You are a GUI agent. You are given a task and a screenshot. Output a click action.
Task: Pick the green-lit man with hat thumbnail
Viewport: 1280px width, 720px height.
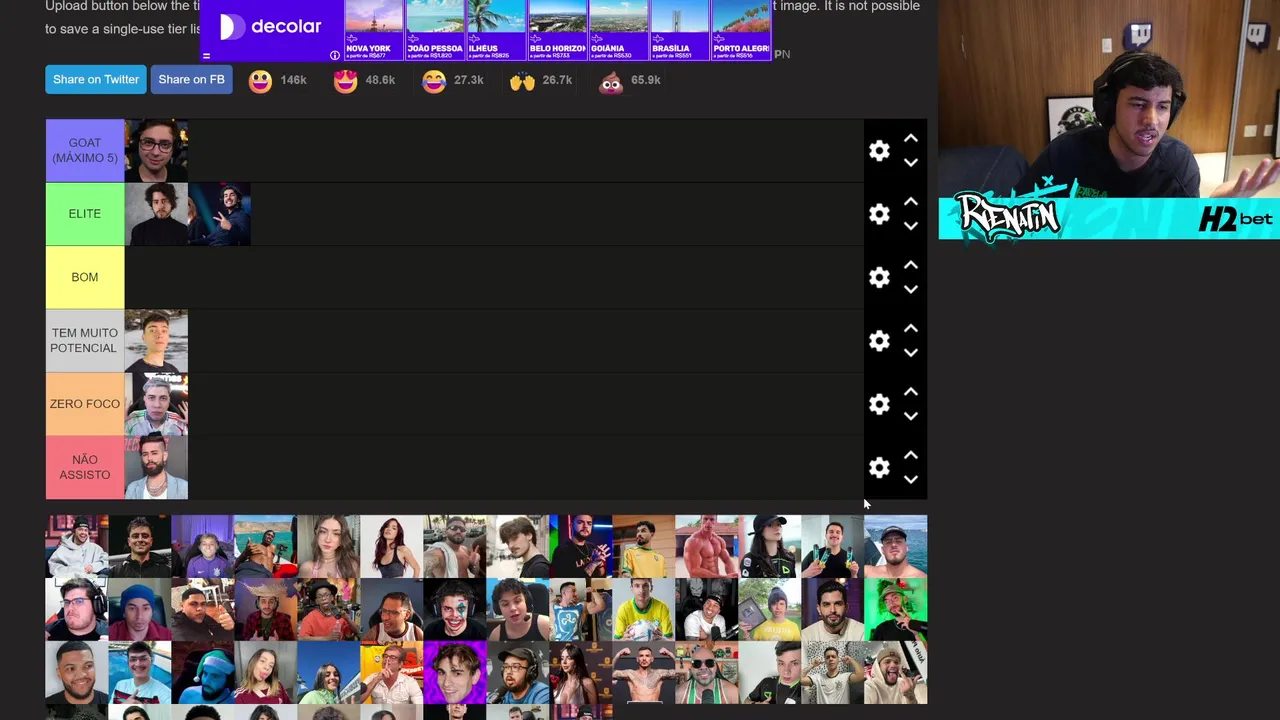[x=895, y=610]
